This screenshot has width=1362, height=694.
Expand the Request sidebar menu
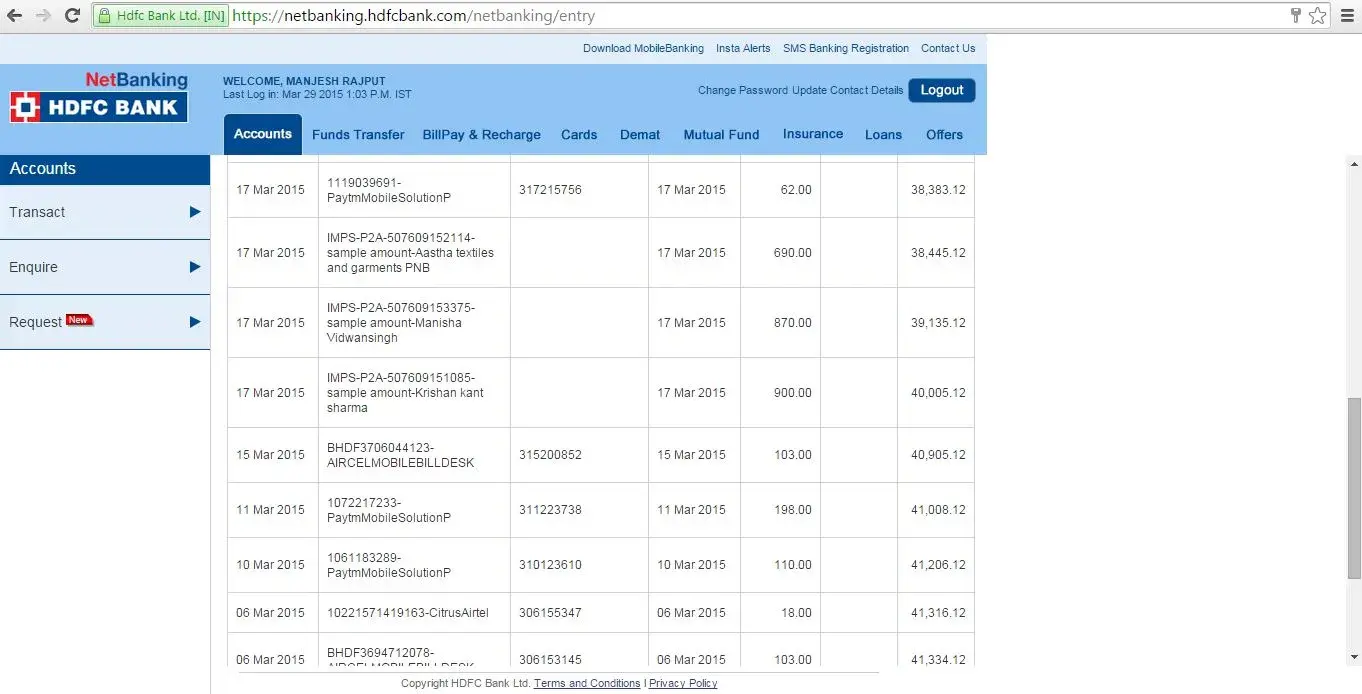pyautogui.click(x=104, y=322)
